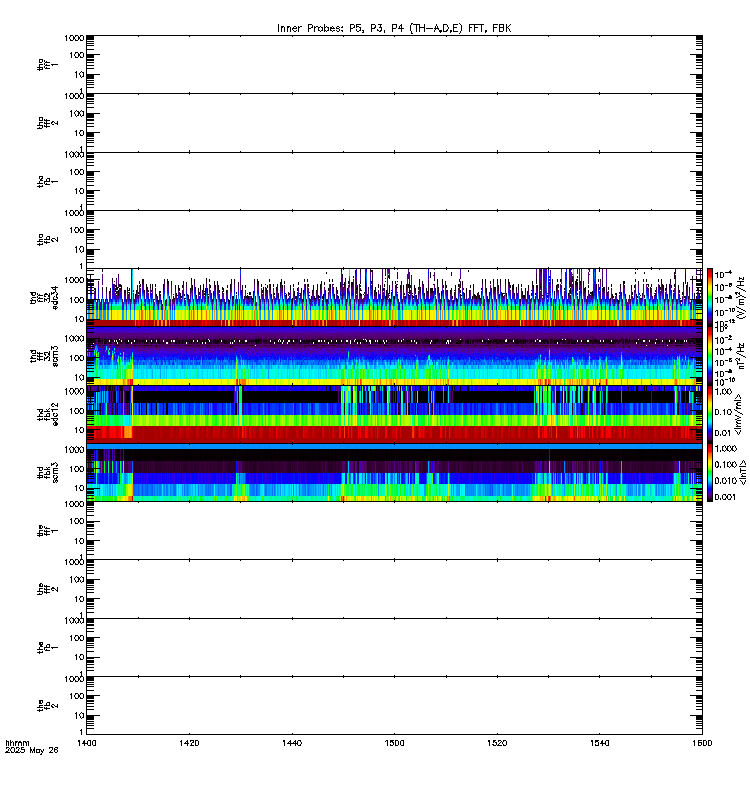Click the "1440" time axis tick label
Image resolution: width=750 pixels, height=800 pixels.
[292, 743]
